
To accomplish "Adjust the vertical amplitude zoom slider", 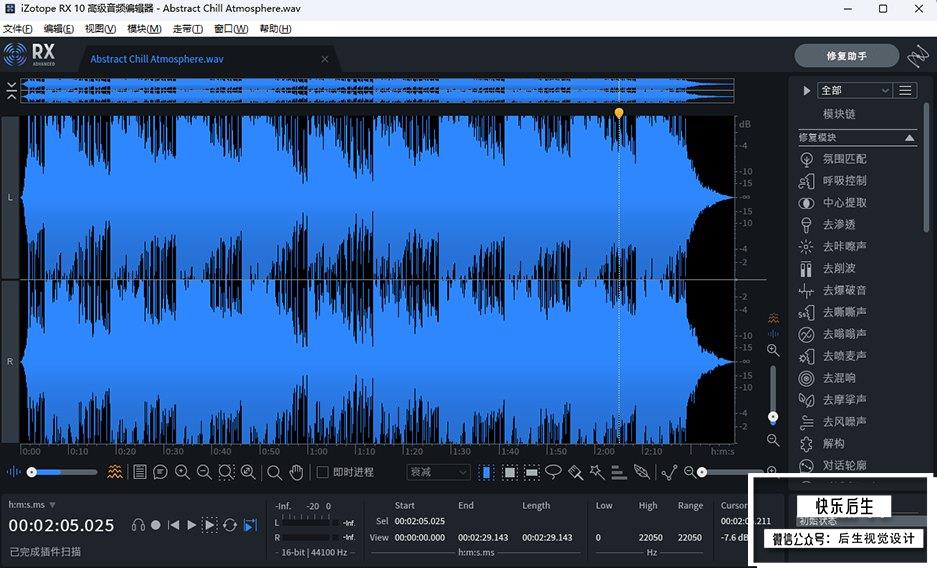I will tap(773, 394).
